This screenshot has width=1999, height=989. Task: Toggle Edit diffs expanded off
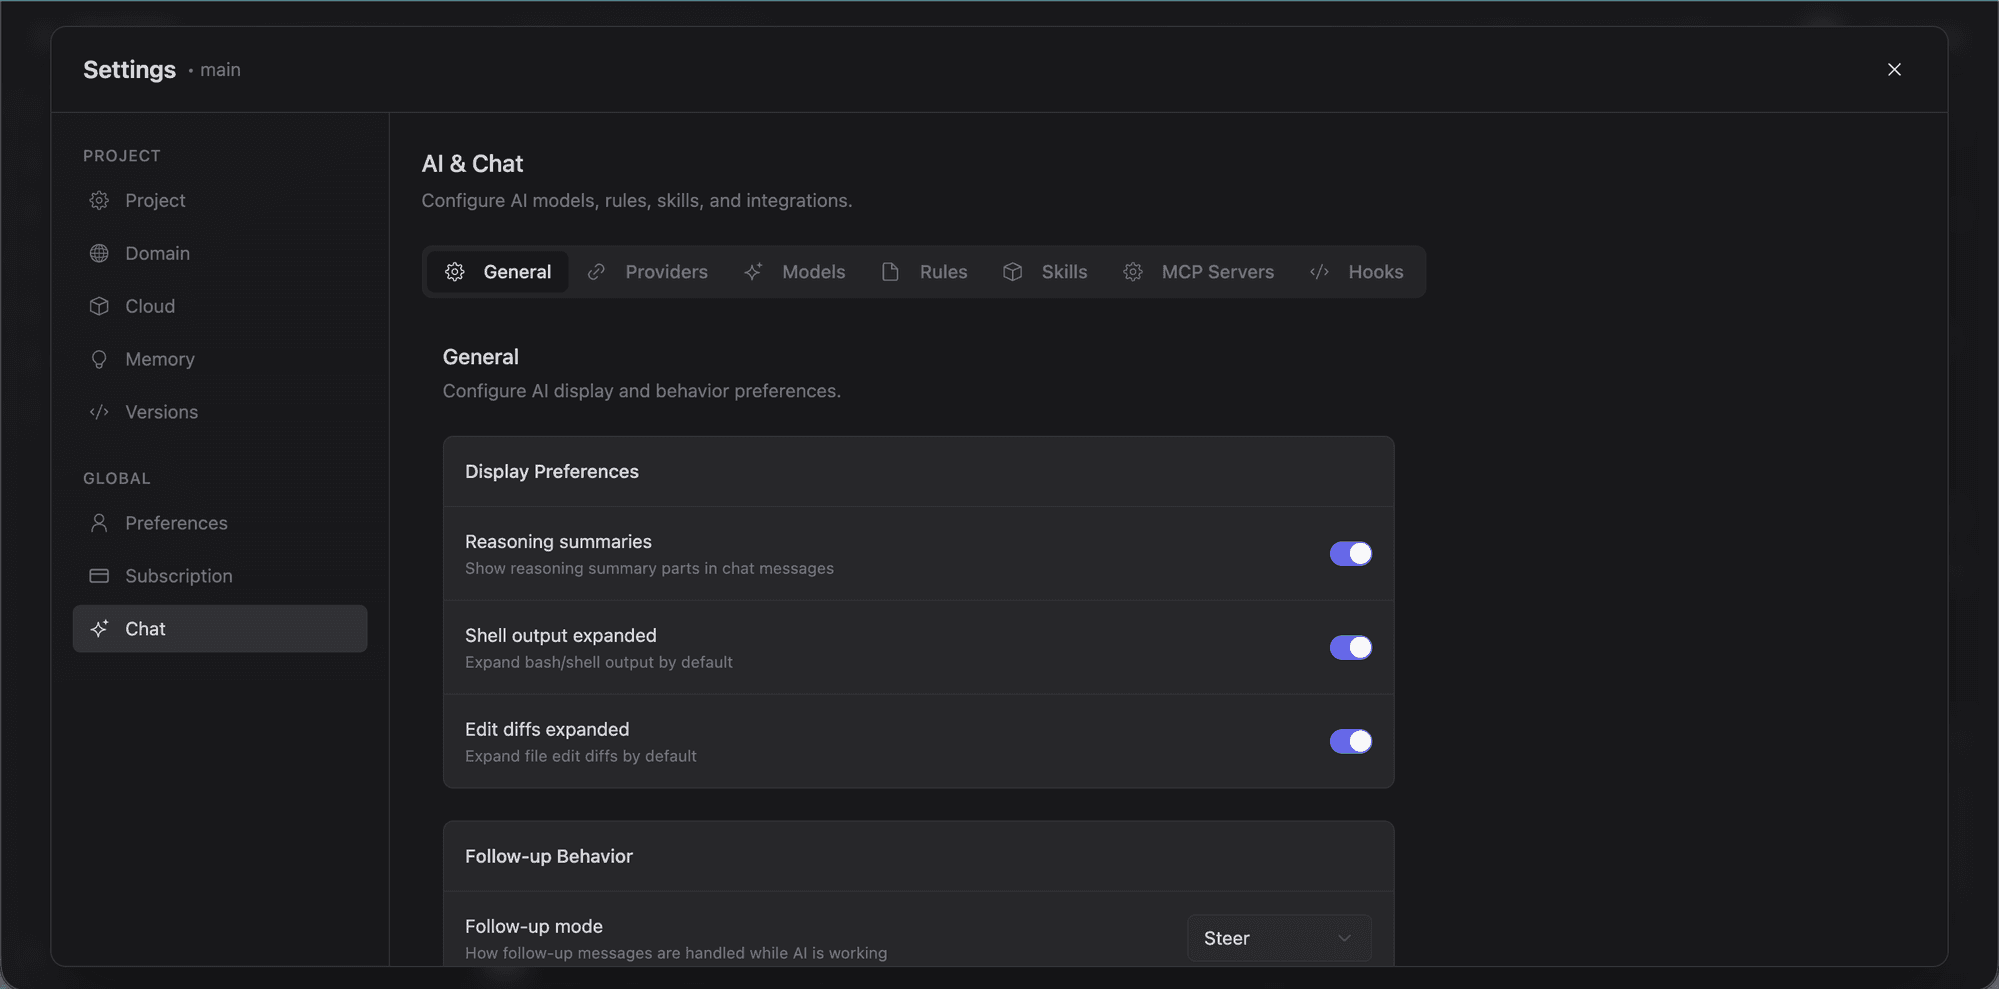(1351, 741)
